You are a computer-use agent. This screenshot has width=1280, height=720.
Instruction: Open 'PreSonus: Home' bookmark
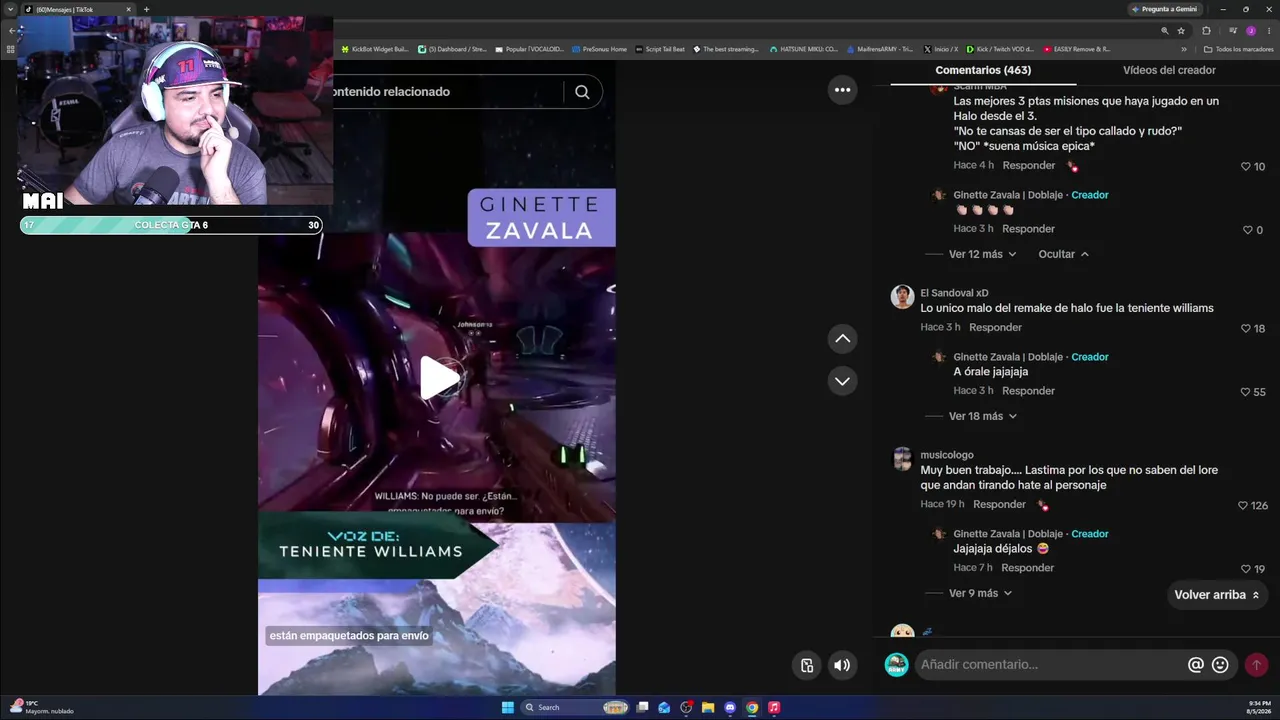click(599, 49)
